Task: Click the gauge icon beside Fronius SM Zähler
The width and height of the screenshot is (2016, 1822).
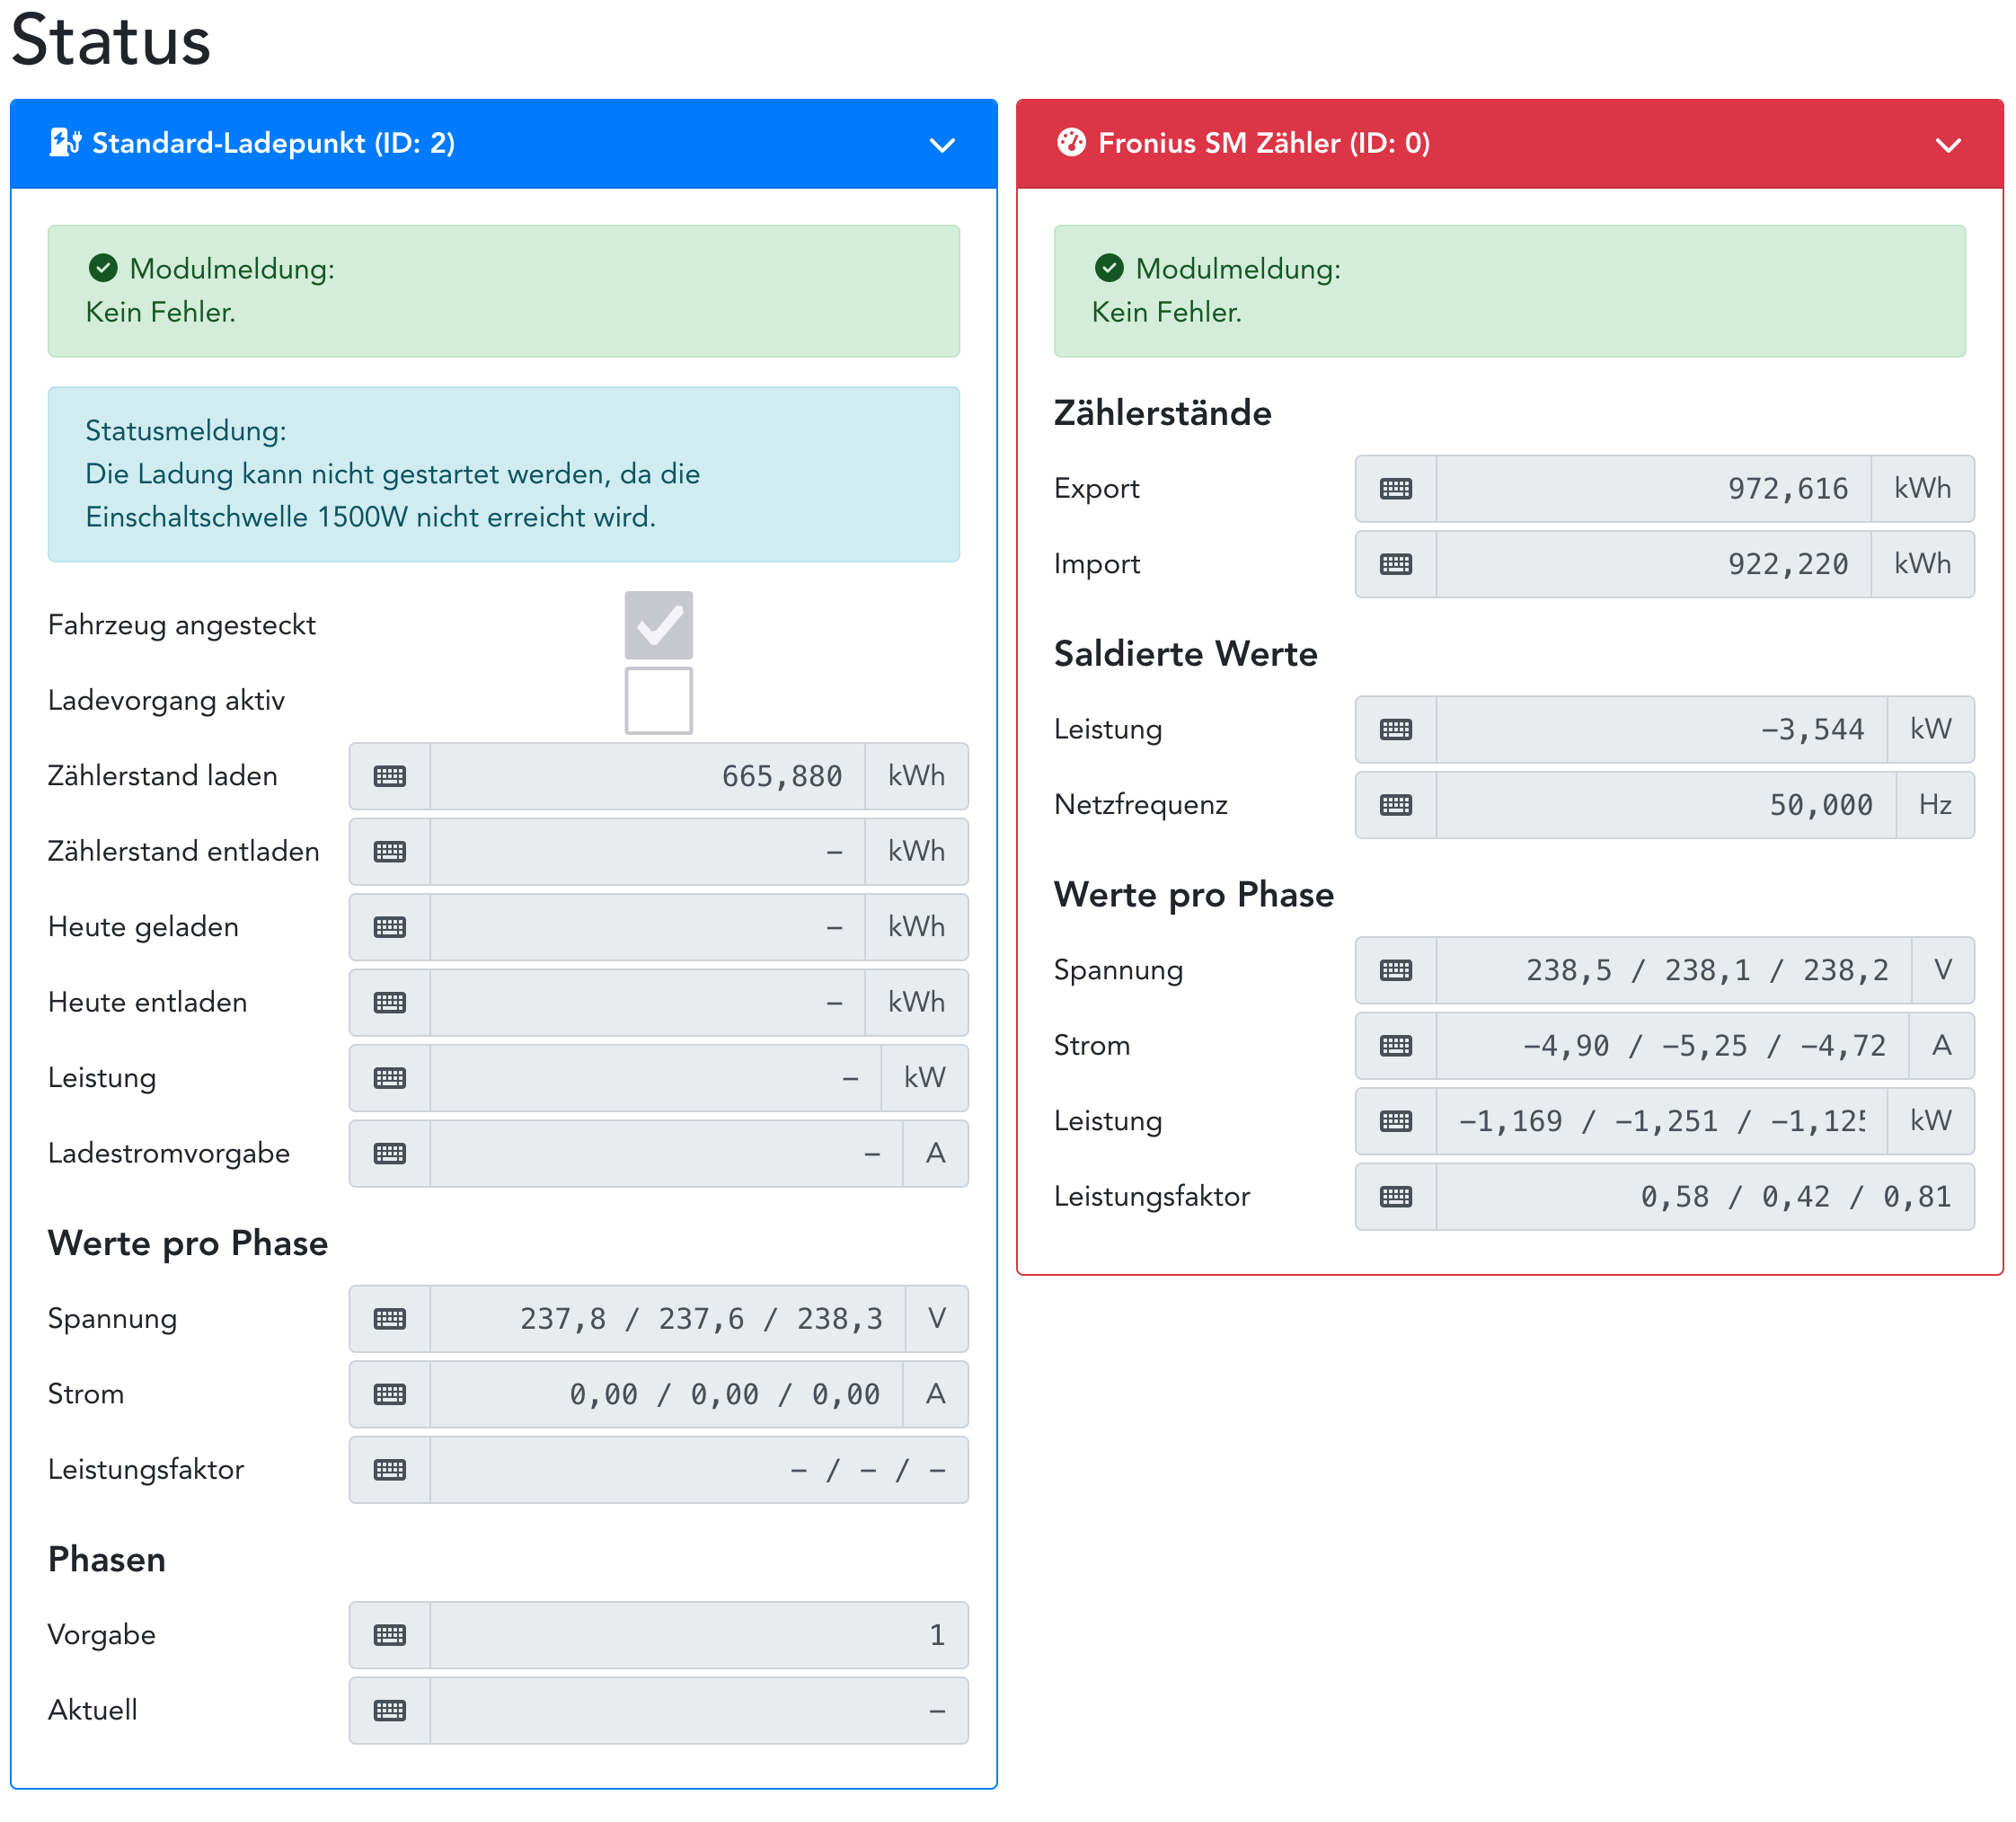Action: (1071, 143)
